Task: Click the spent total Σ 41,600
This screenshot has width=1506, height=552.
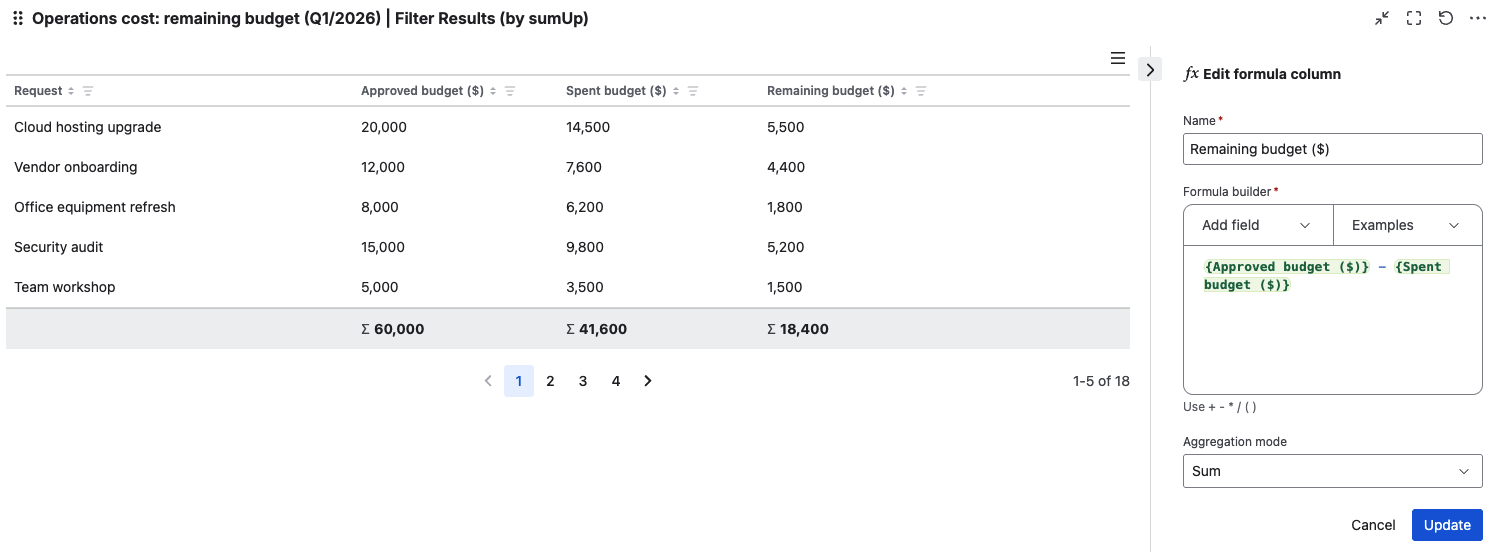Action: 597,329
